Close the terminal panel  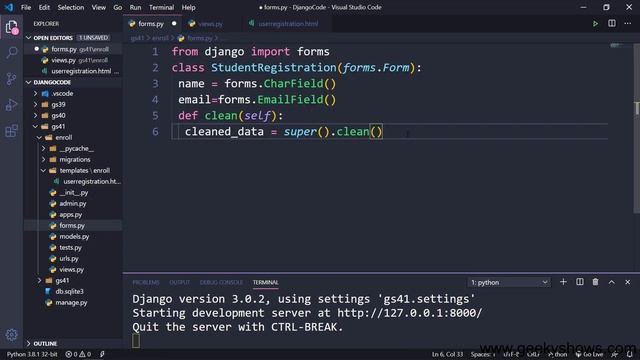point(628,282)
